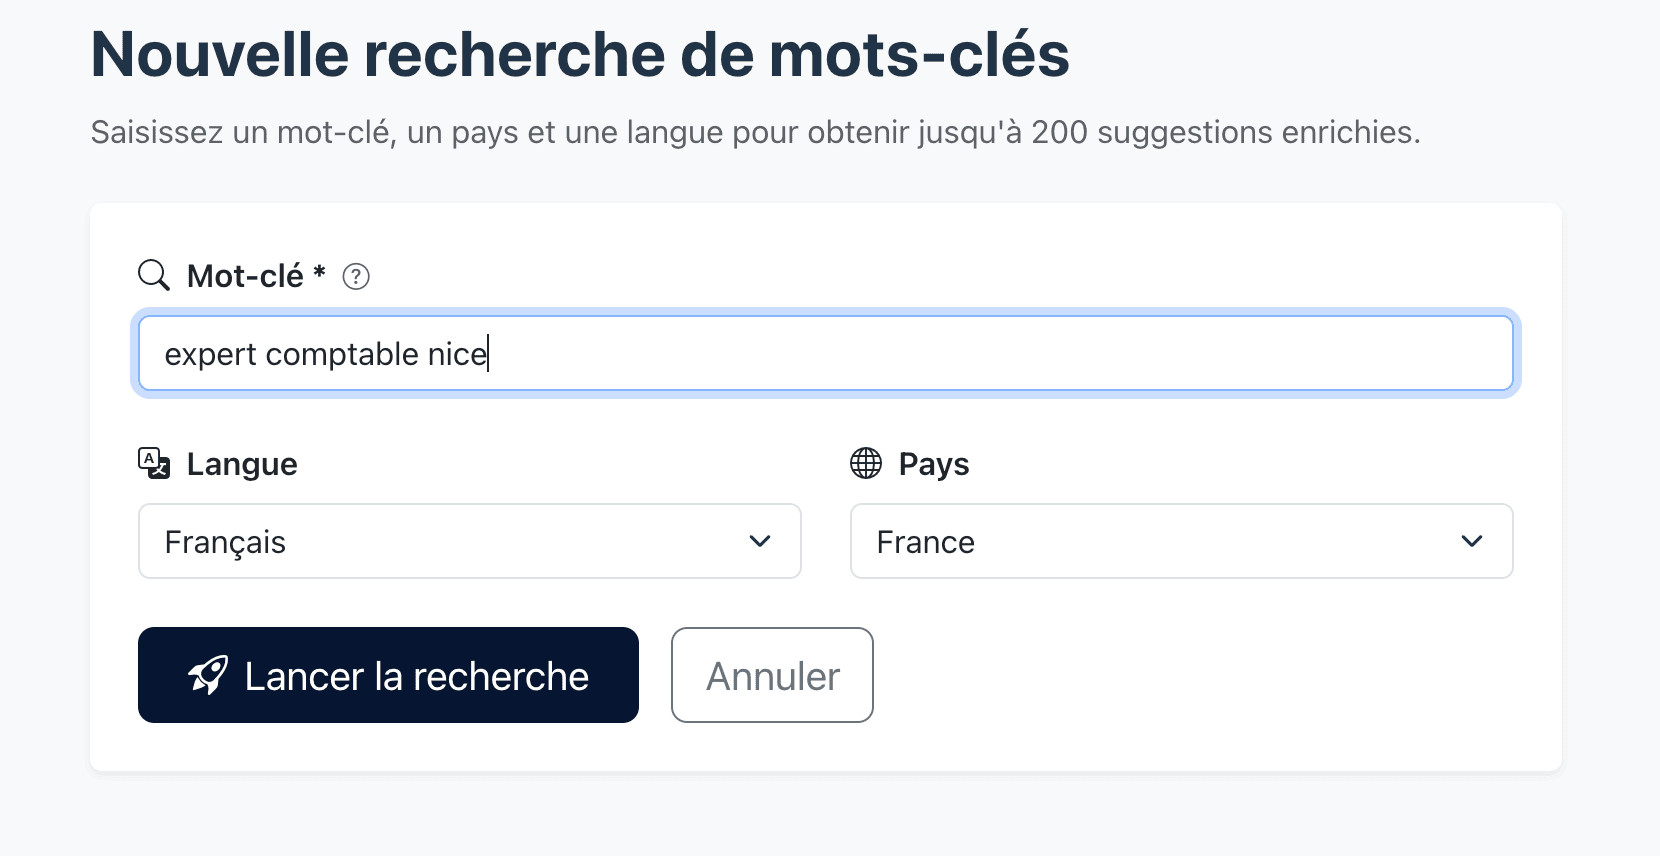Click the Langue field label

click(x=242, y=464)
